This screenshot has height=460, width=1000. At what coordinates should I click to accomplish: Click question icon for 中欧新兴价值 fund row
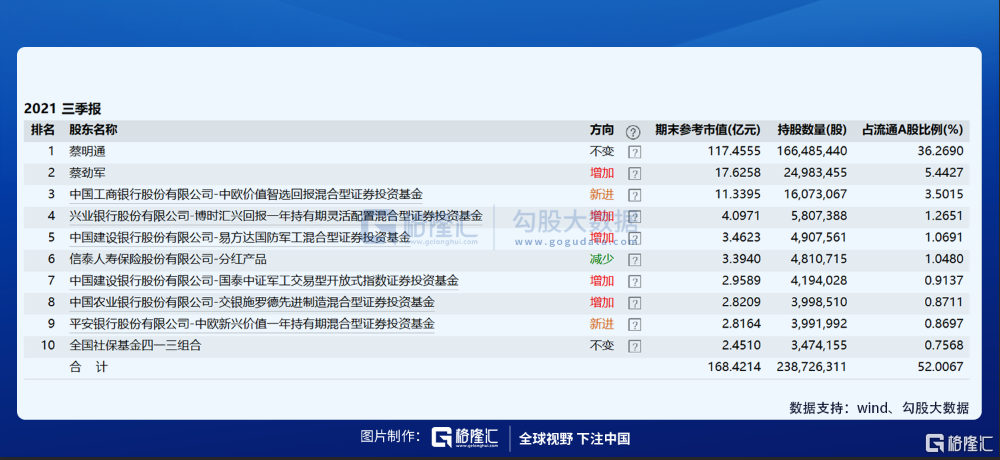click(634, 325)
